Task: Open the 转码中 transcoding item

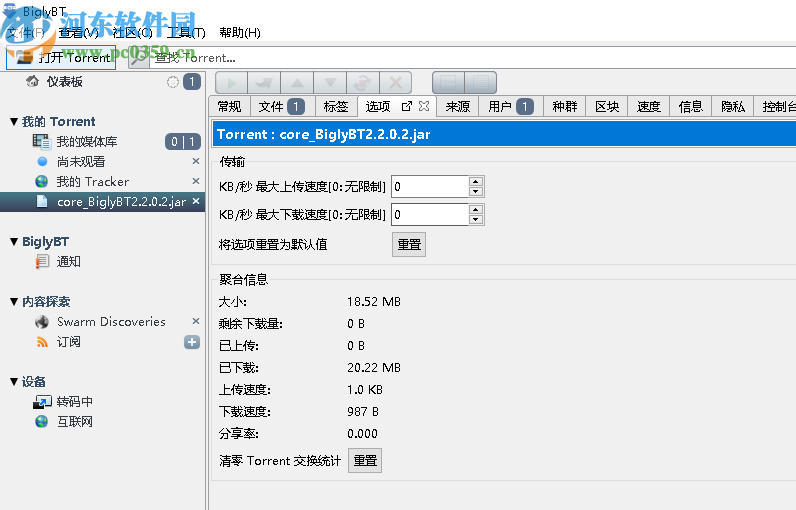Action: click(x=75, y=402)
